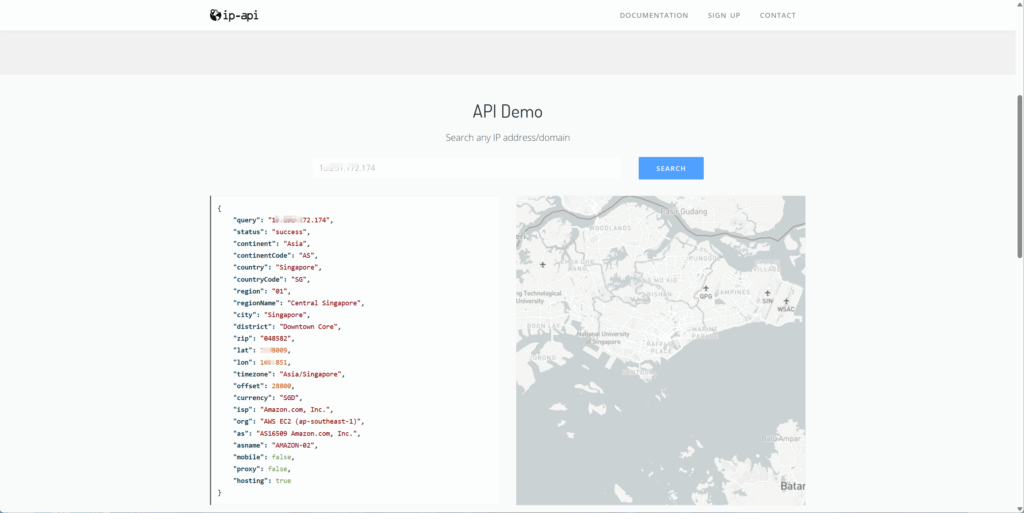The height and width of the screenshot is (513, 1024).
Task: Select the "city": "Singapore" line
Action: [x=271, y=315]
